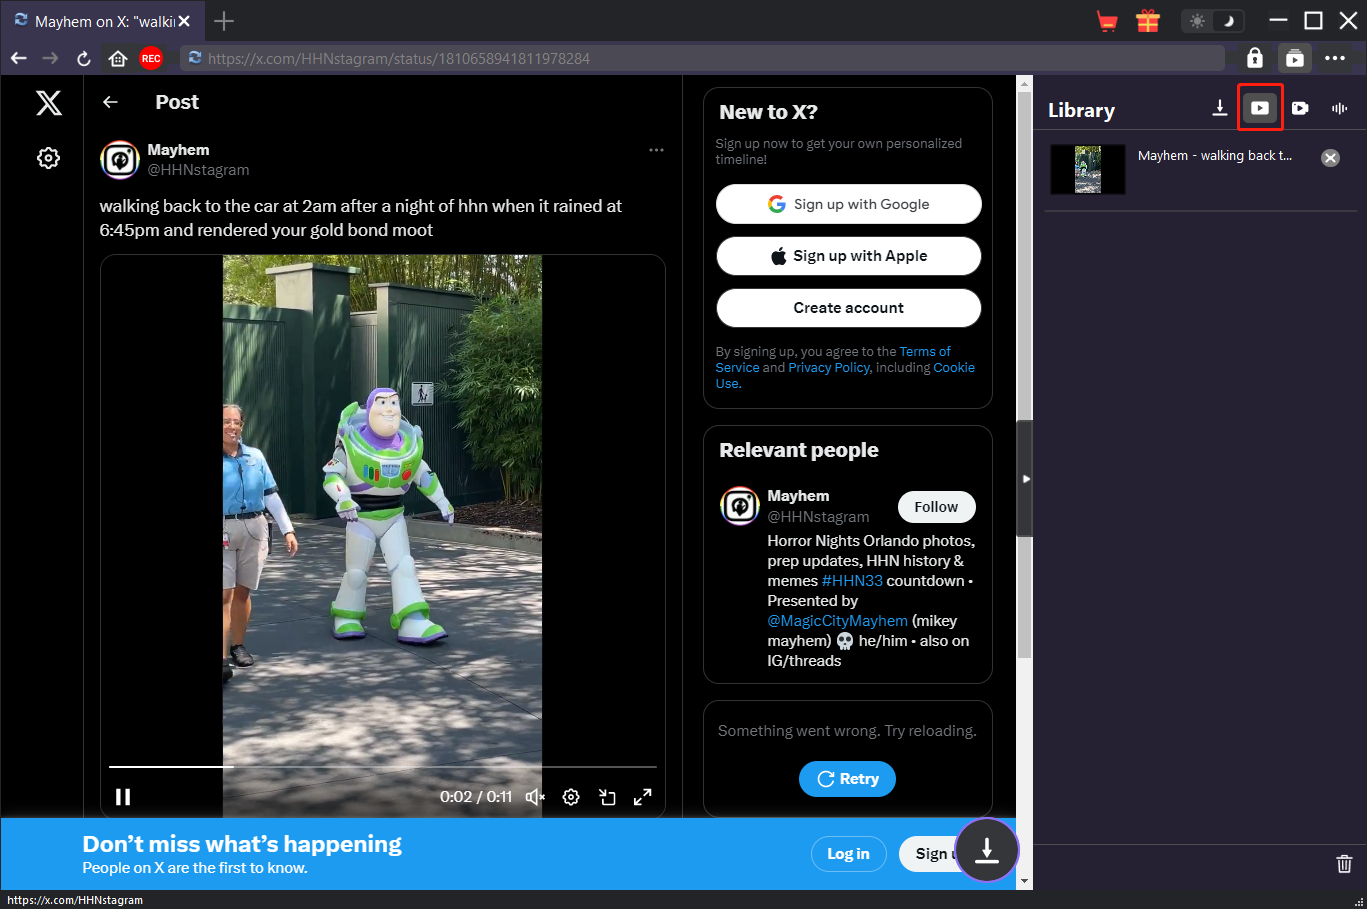
Task: Click the Follow button for Mayhem
Action: tap(936, 507)
